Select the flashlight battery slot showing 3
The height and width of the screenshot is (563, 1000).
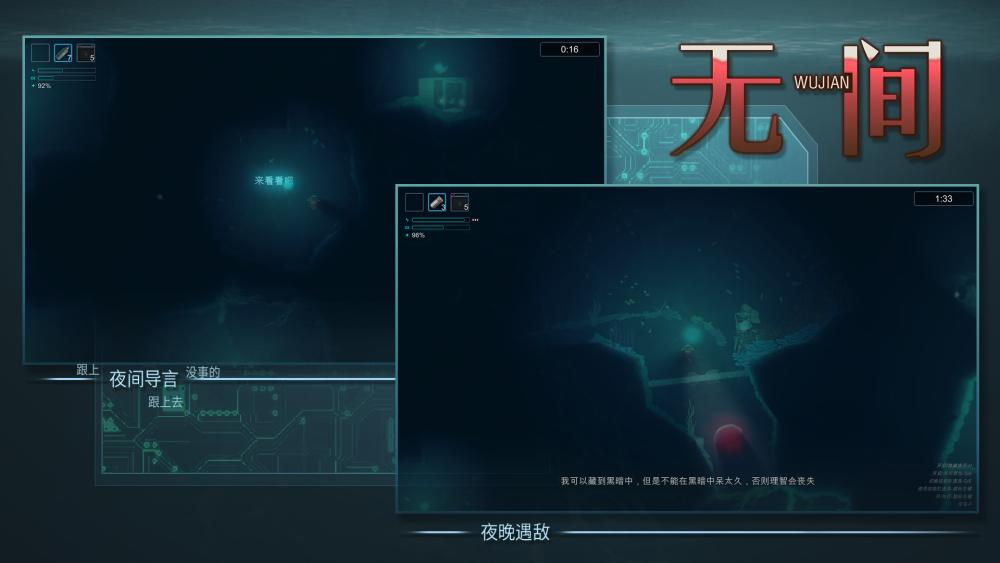click(x=437, y=203)
